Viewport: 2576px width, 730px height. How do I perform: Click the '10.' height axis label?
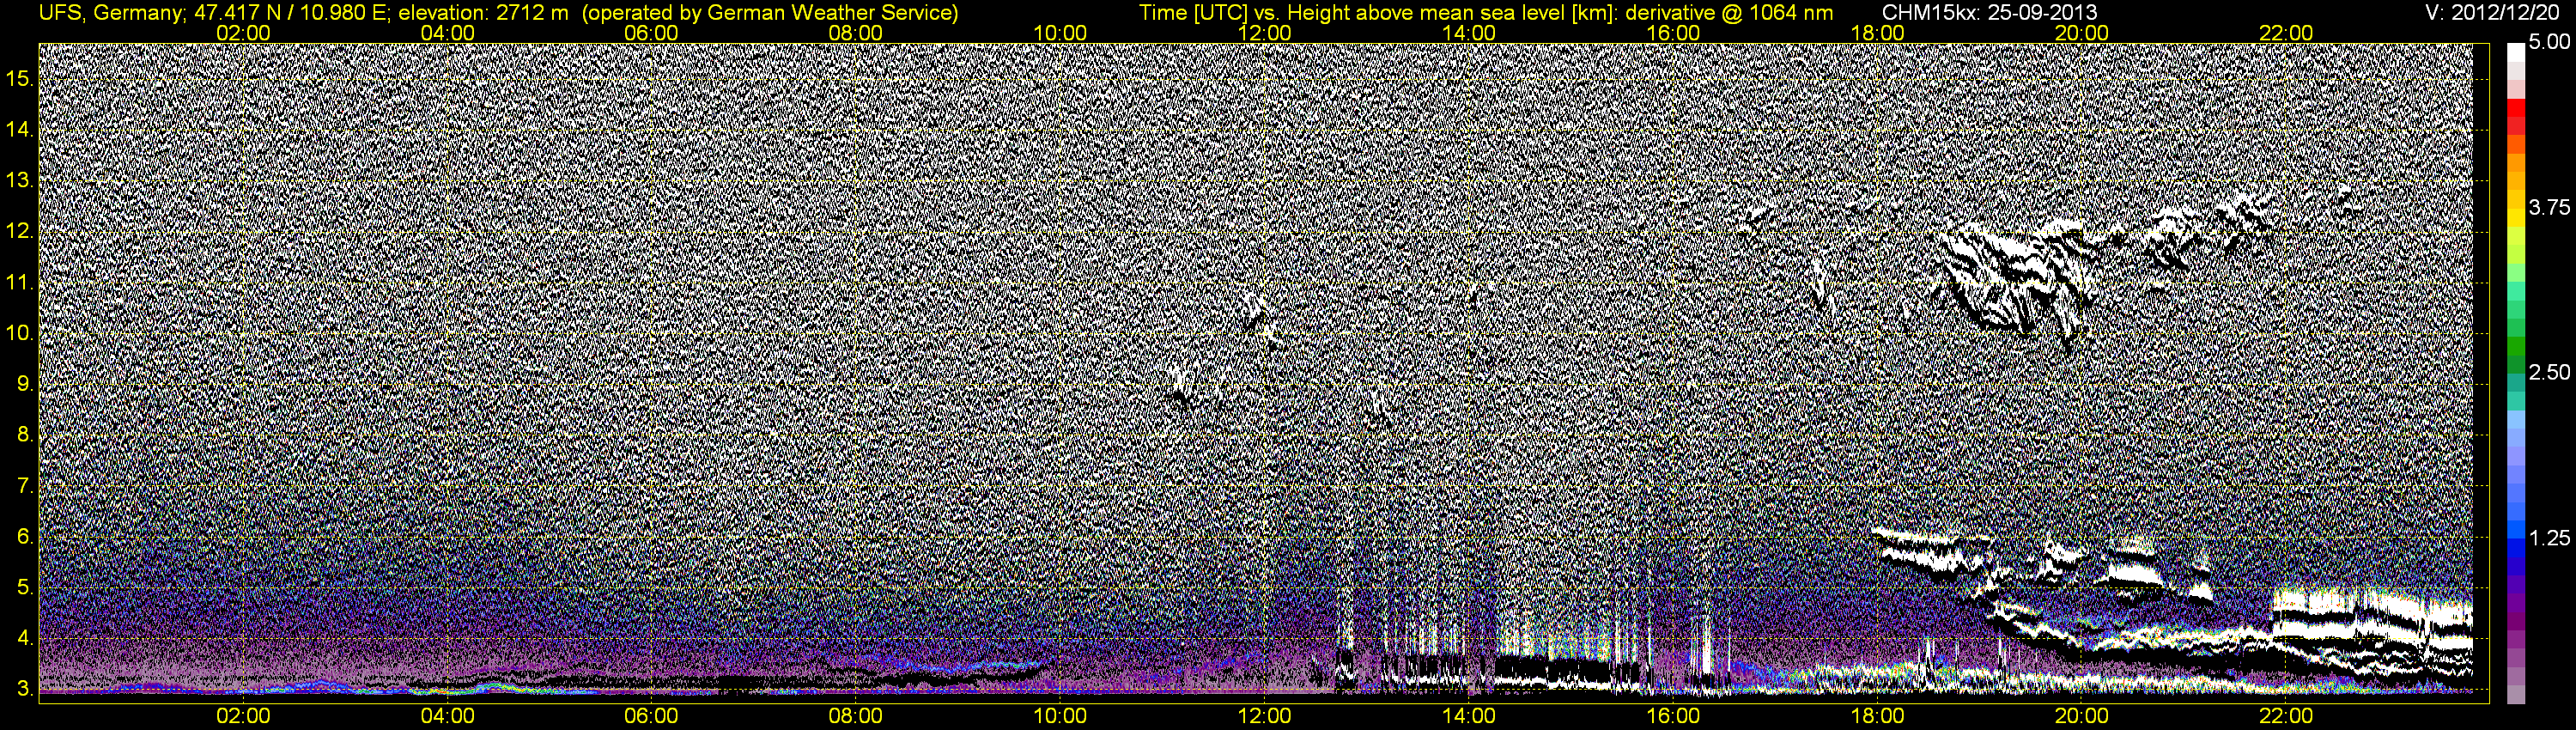(x=20, y=333)
